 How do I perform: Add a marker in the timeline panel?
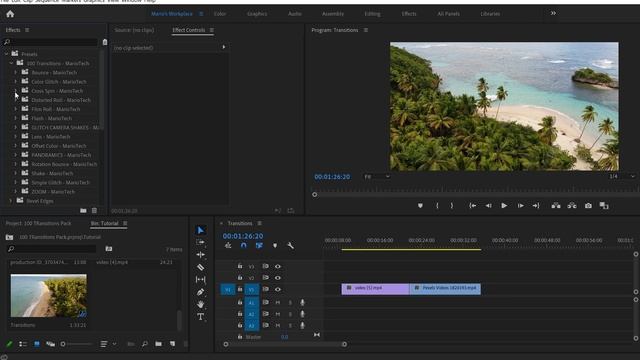pyautogui.click(x=275, y=245)
